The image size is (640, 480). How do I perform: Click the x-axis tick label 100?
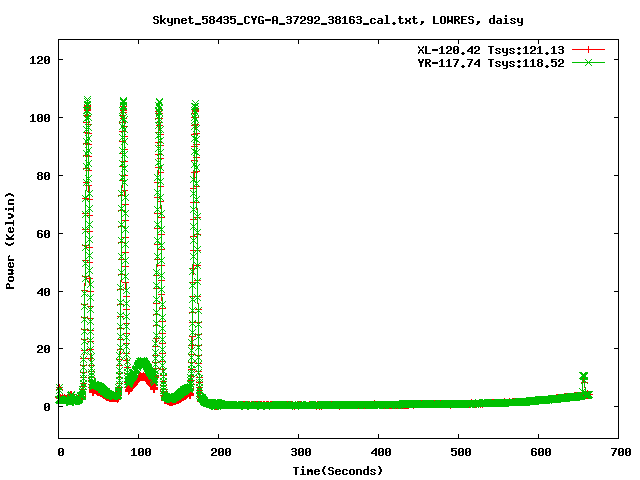(140, 452)
